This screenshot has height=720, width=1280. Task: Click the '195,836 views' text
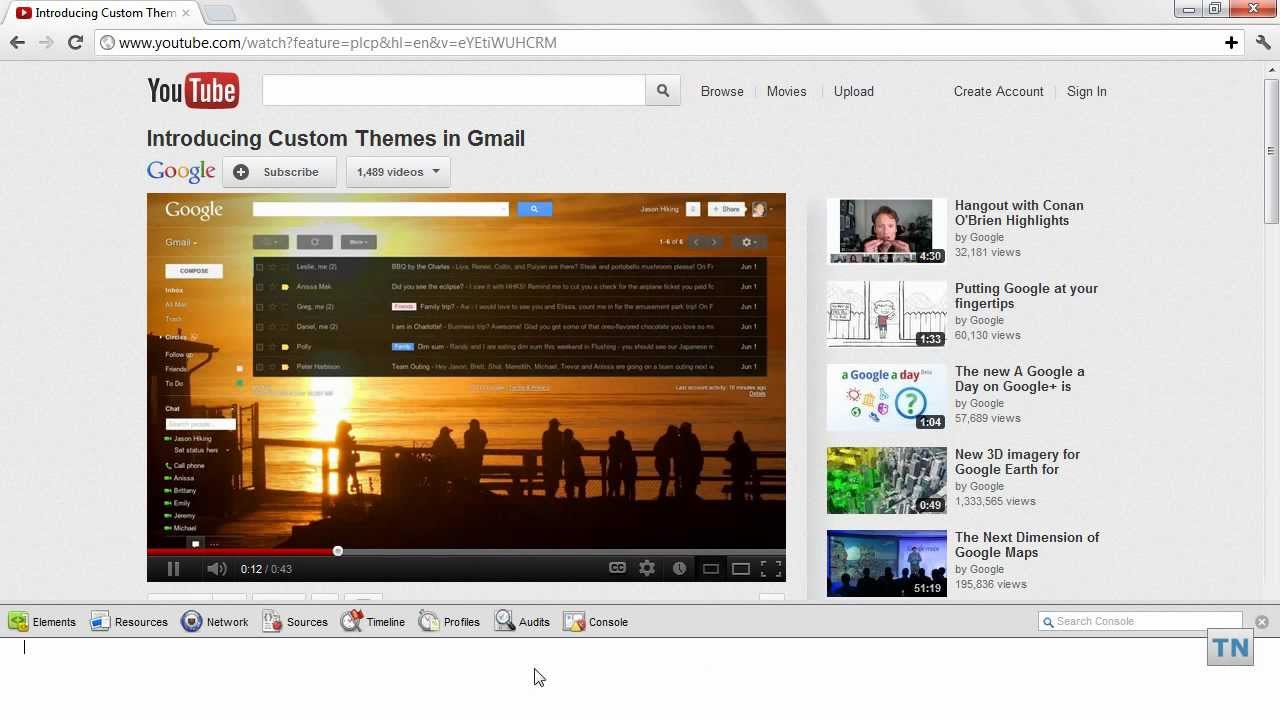[991, 584]
